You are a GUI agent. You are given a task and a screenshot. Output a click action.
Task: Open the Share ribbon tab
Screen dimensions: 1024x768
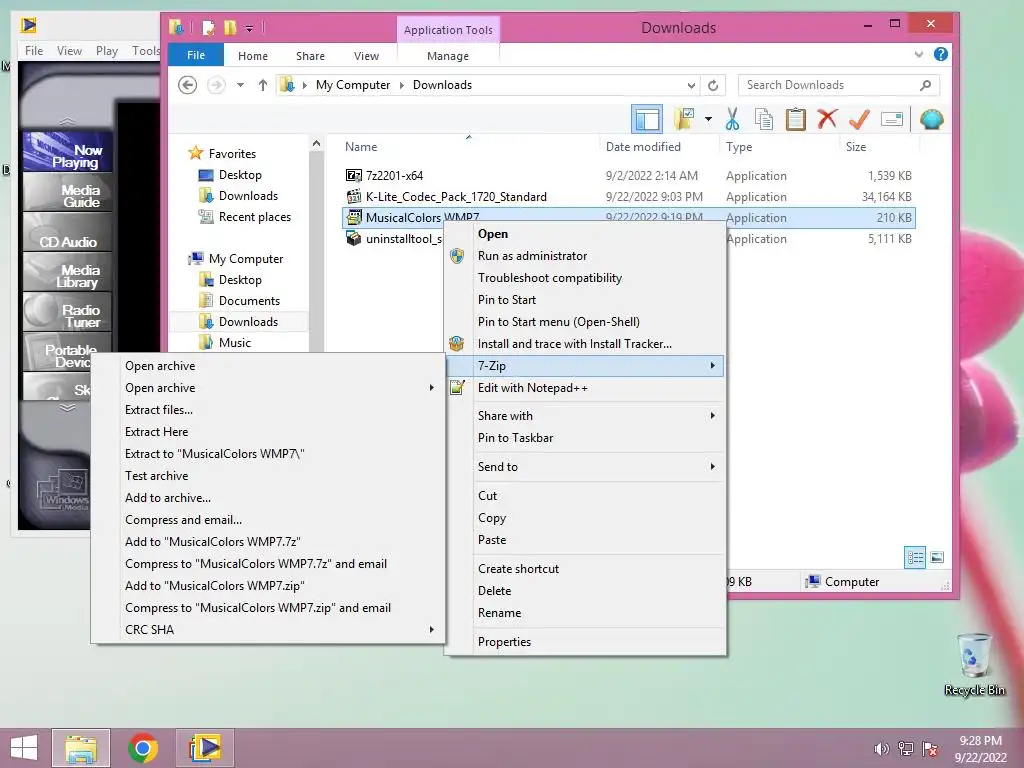pos(310,56)
